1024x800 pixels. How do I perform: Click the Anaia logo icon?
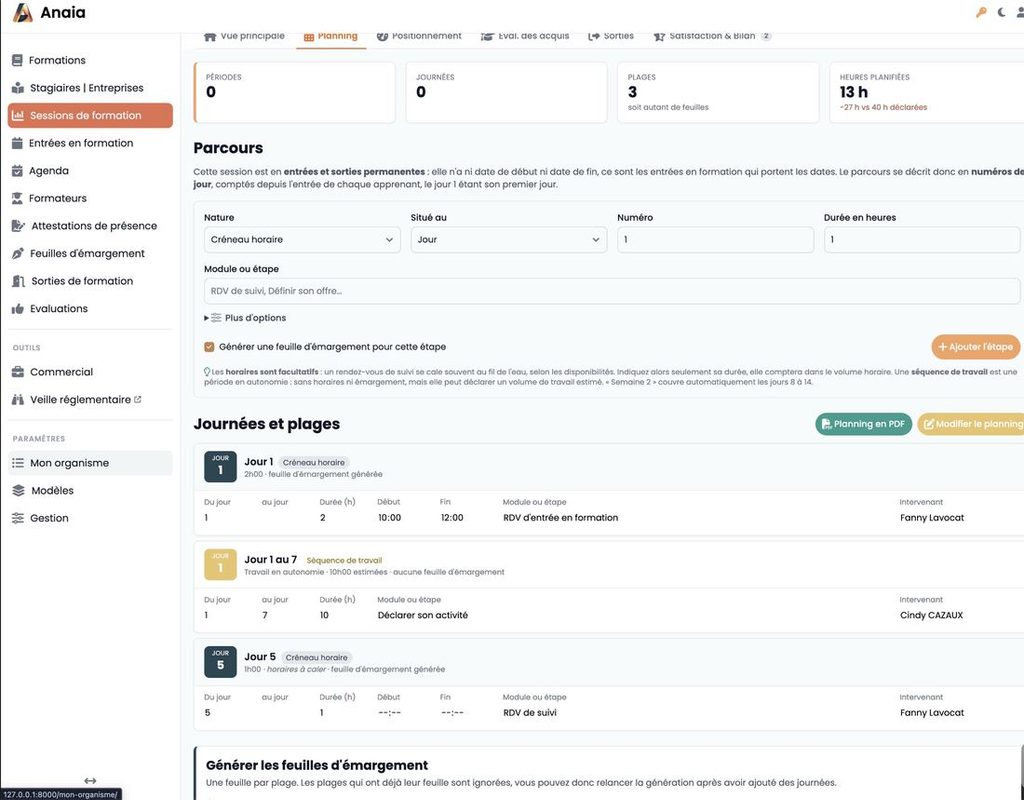[22, 12]
